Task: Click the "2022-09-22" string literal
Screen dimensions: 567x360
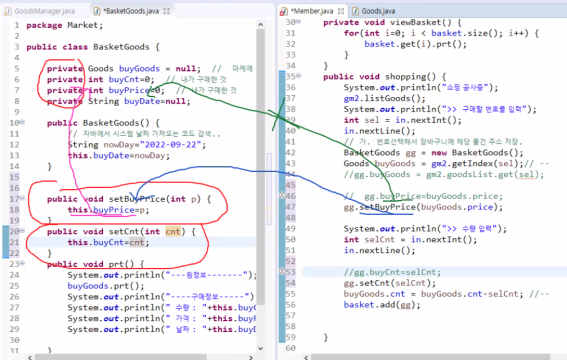Action: tap(170, 145)
